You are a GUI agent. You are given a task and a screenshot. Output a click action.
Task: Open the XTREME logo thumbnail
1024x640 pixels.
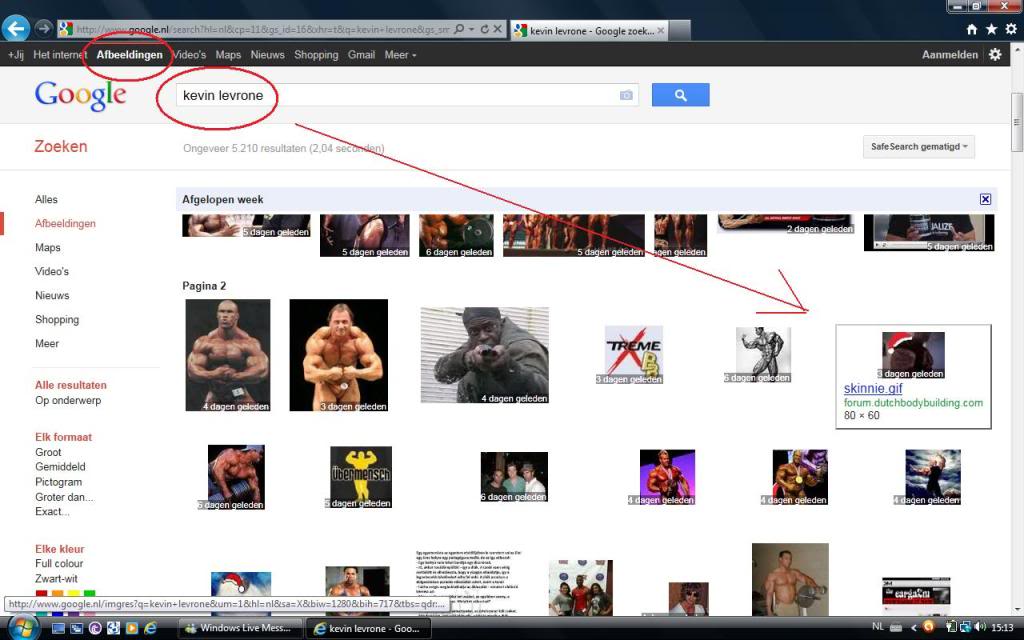[633, 355]
